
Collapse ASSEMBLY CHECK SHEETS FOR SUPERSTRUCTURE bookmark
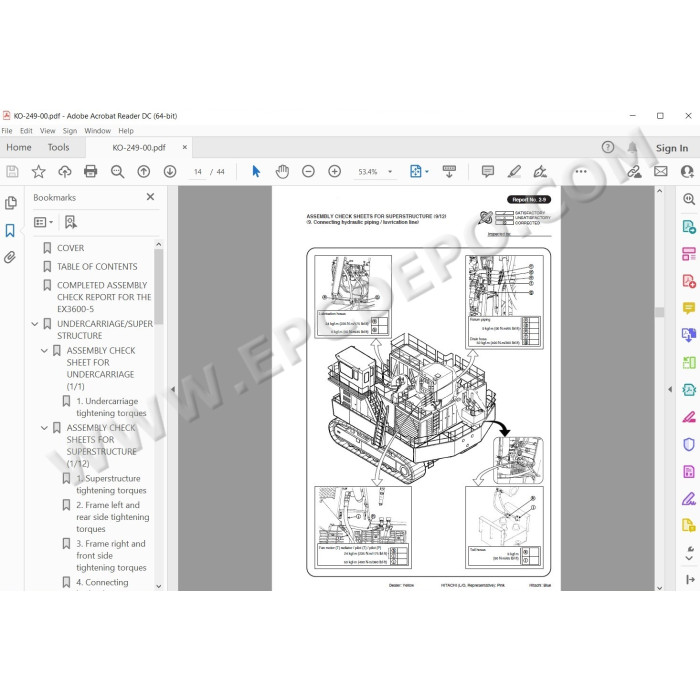tap(44, 428)
